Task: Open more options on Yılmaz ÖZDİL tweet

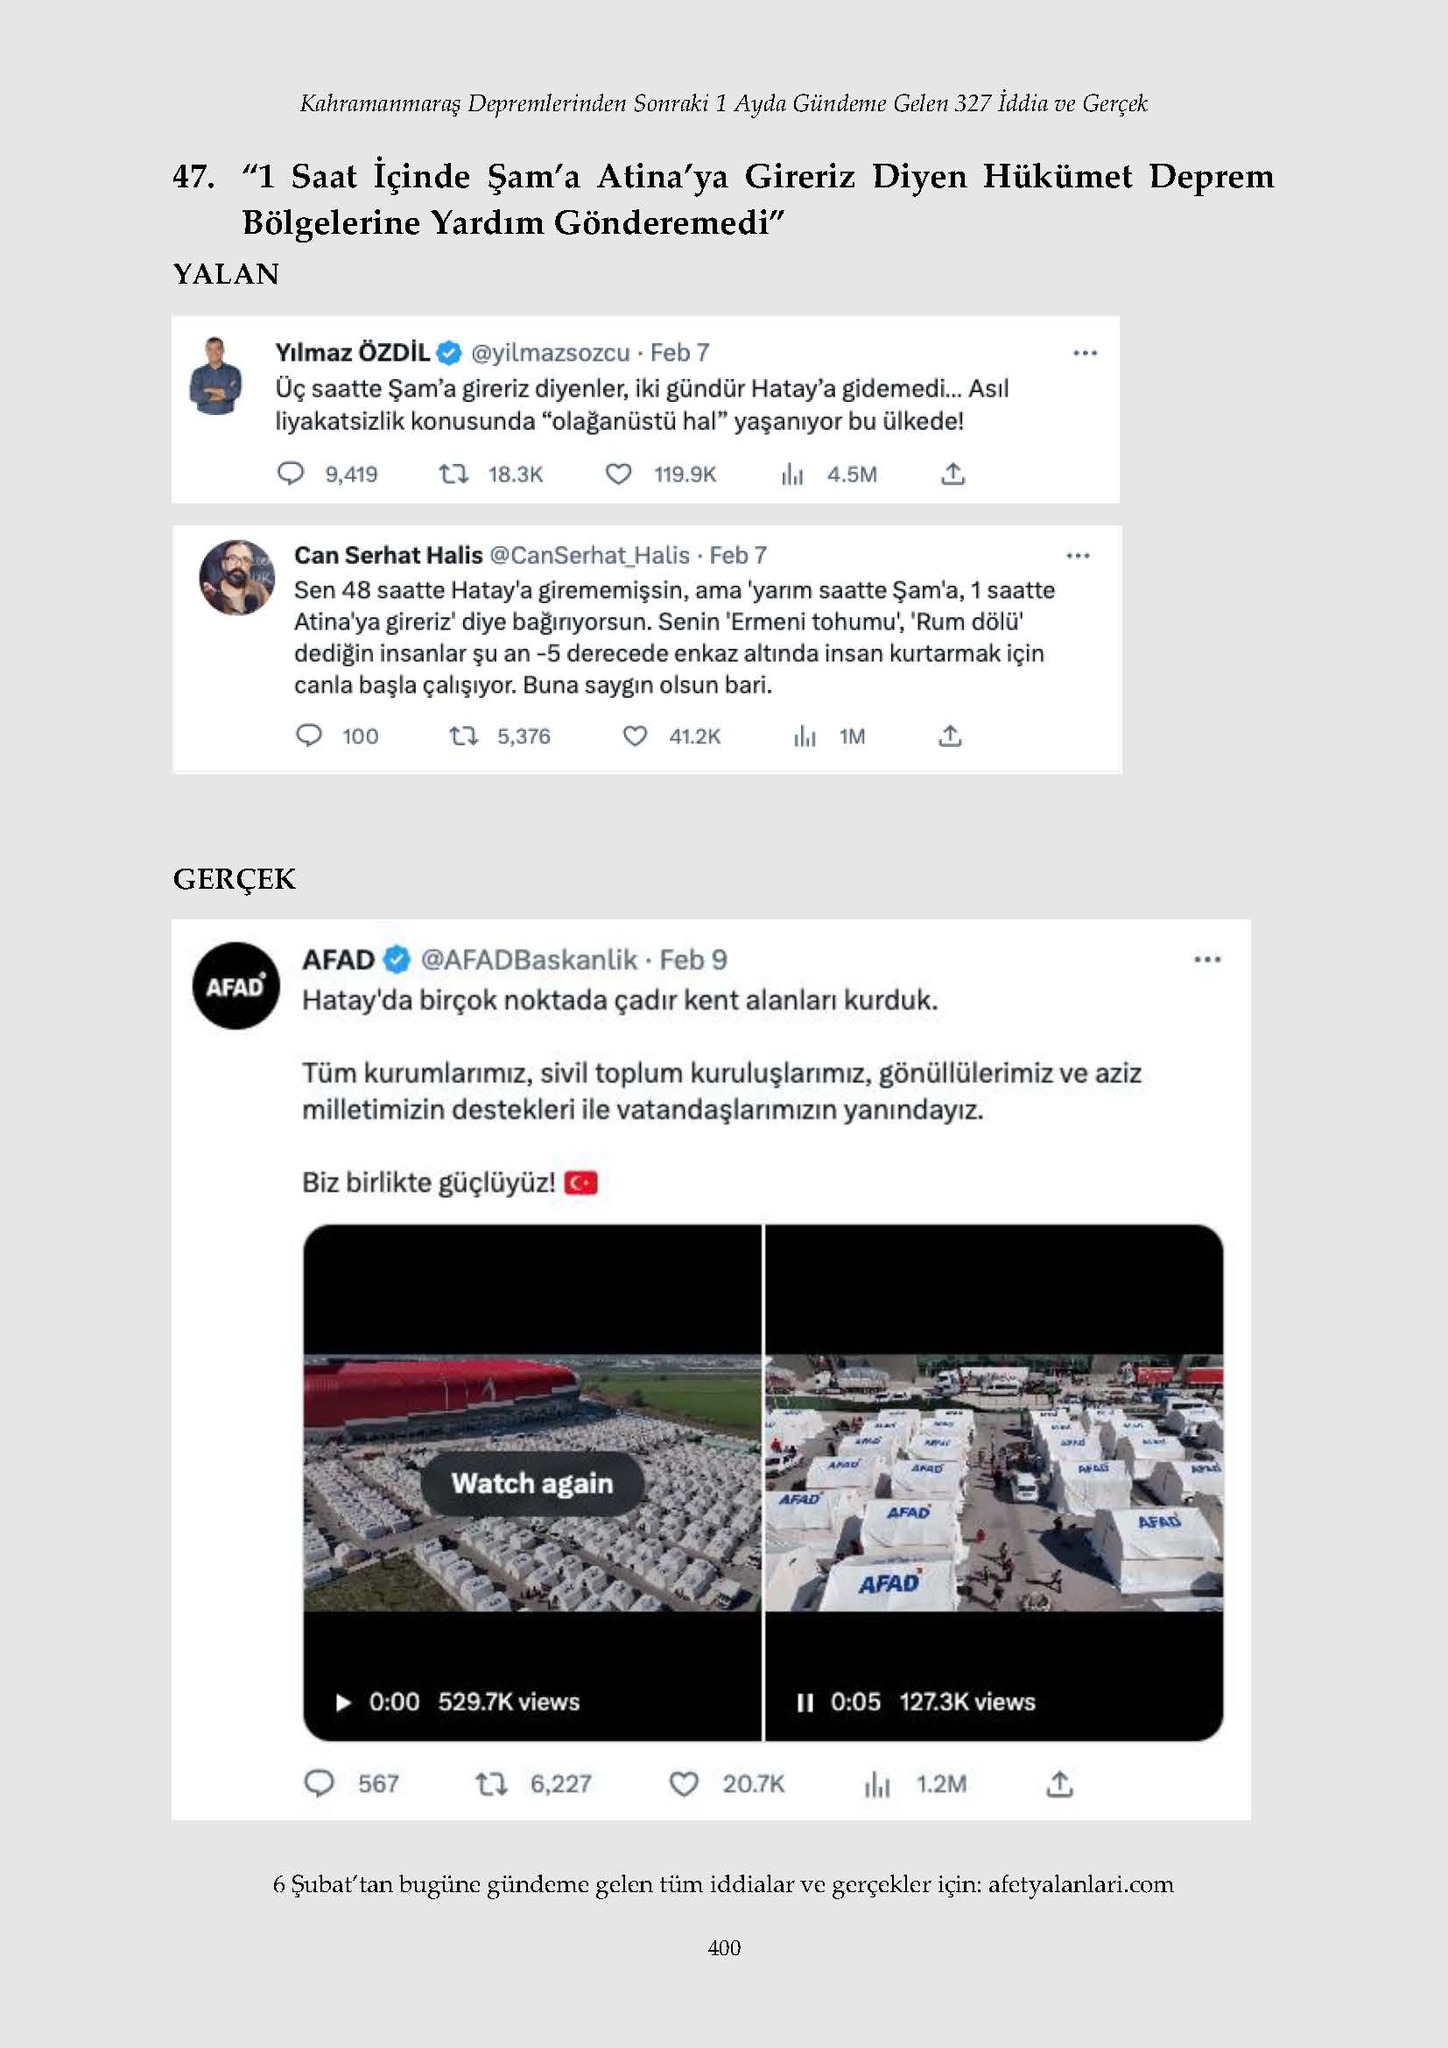Action: click(x=1085, y=353)
